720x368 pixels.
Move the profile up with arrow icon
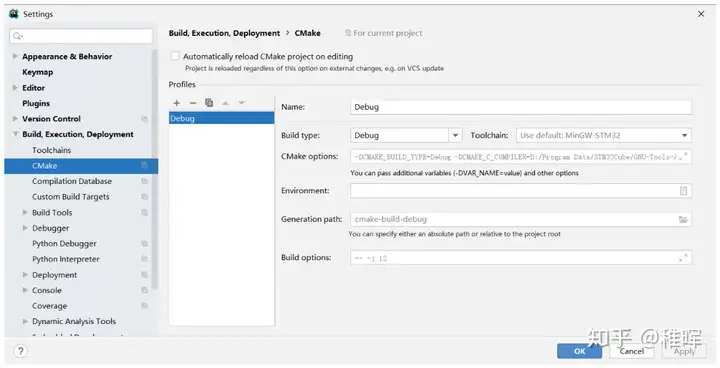[225, 103]
